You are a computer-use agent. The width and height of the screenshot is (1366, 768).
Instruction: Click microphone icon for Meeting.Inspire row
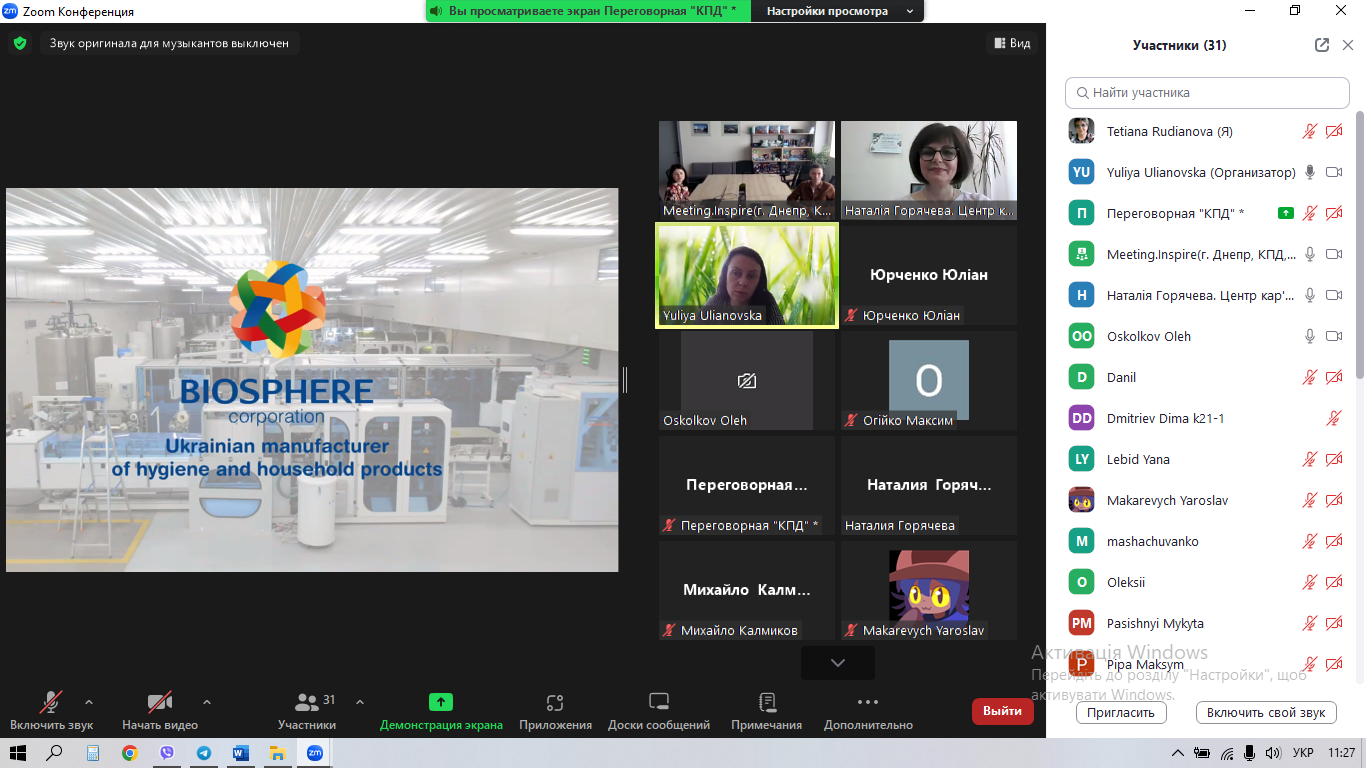tap(1310, 254)
